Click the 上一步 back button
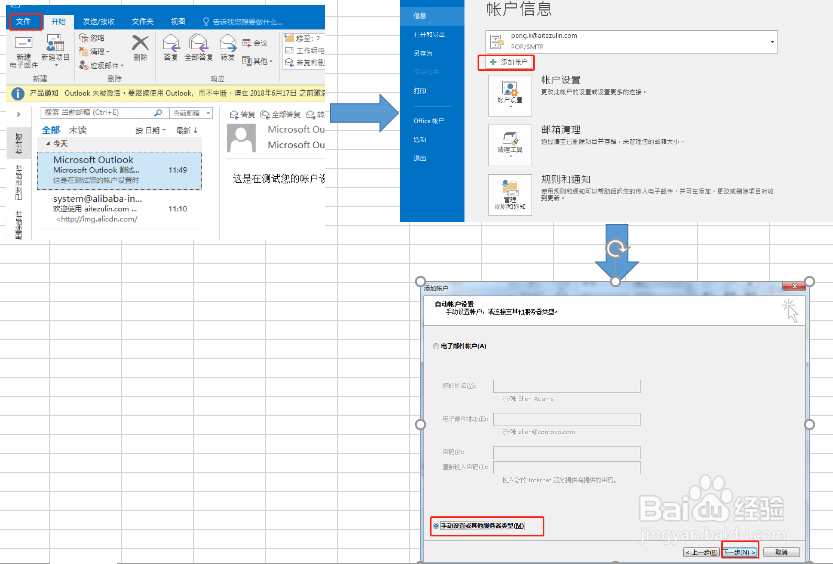 point(701,552)
